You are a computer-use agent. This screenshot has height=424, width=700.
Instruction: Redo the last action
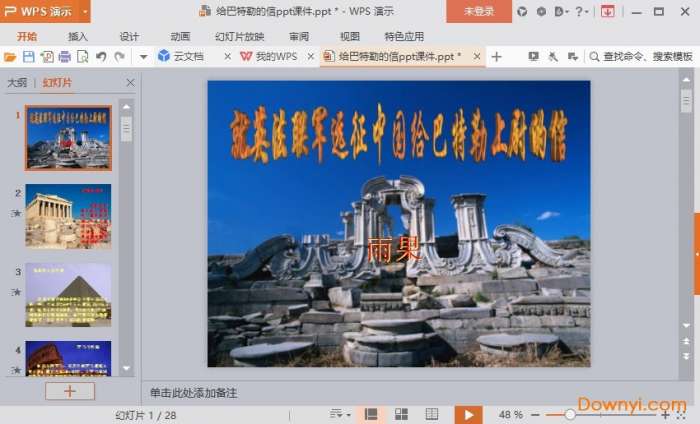coord(119,57)
